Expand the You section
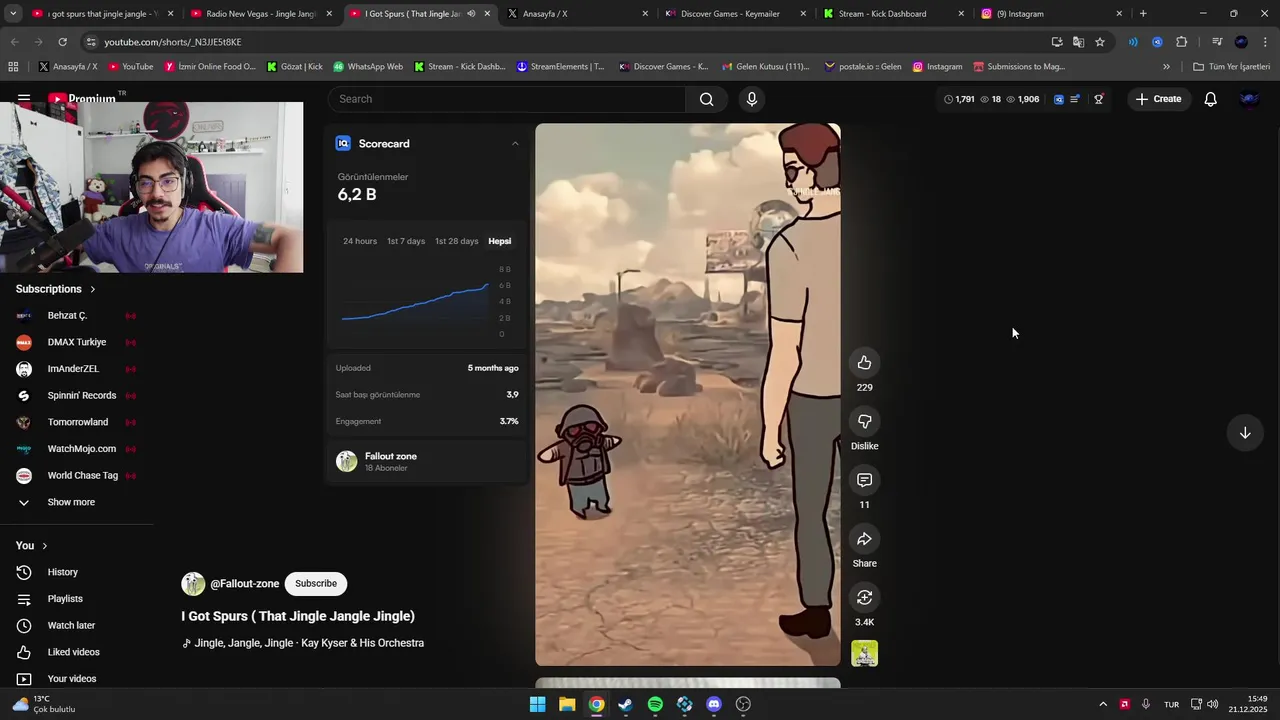Image resolution: width=1280 pixels, height=720 pixels. click(x=32, y=546)
